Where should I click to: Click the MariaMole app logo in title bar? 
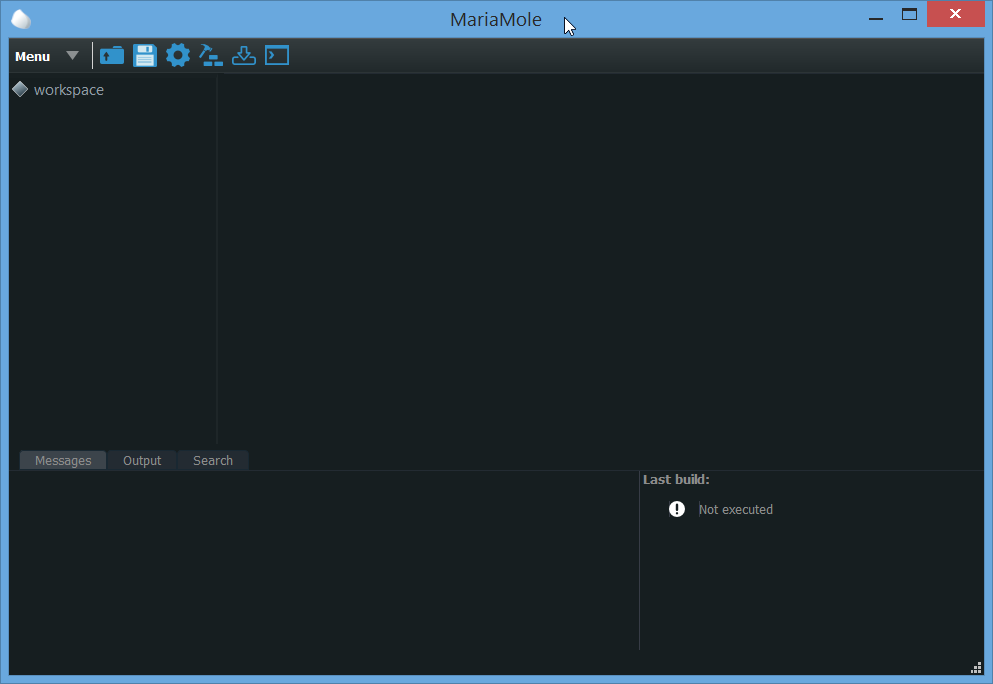(21, 19)
